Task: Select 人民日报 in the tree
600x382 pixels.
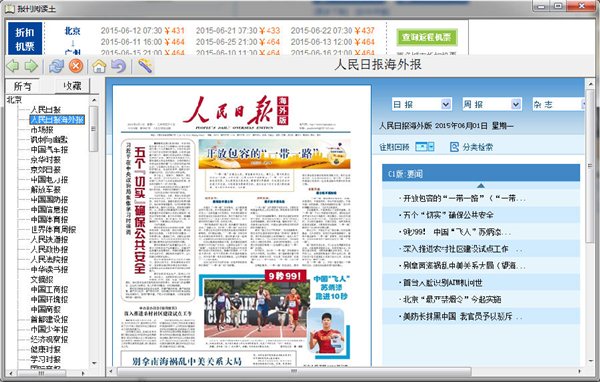Action: 46,110
